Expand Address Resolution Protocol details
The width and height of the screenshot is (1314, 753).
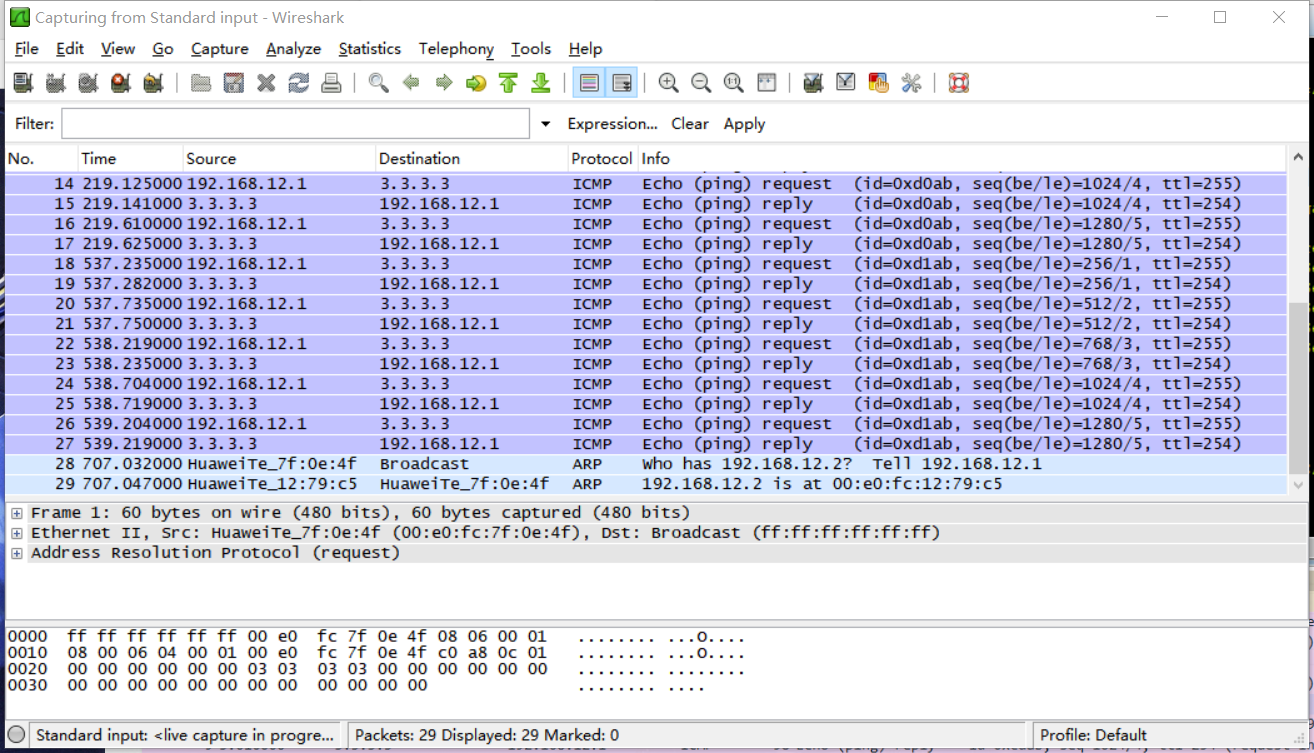[16, 553]
